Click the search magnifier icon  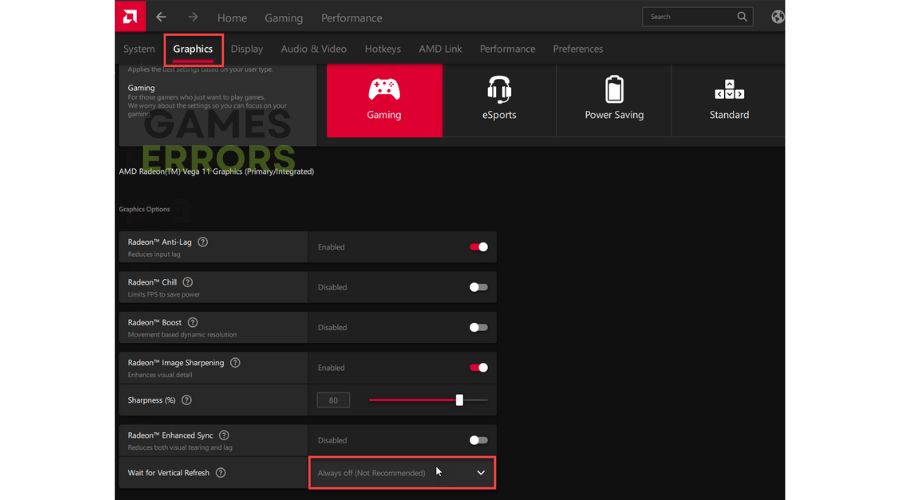tap(742, 17)
